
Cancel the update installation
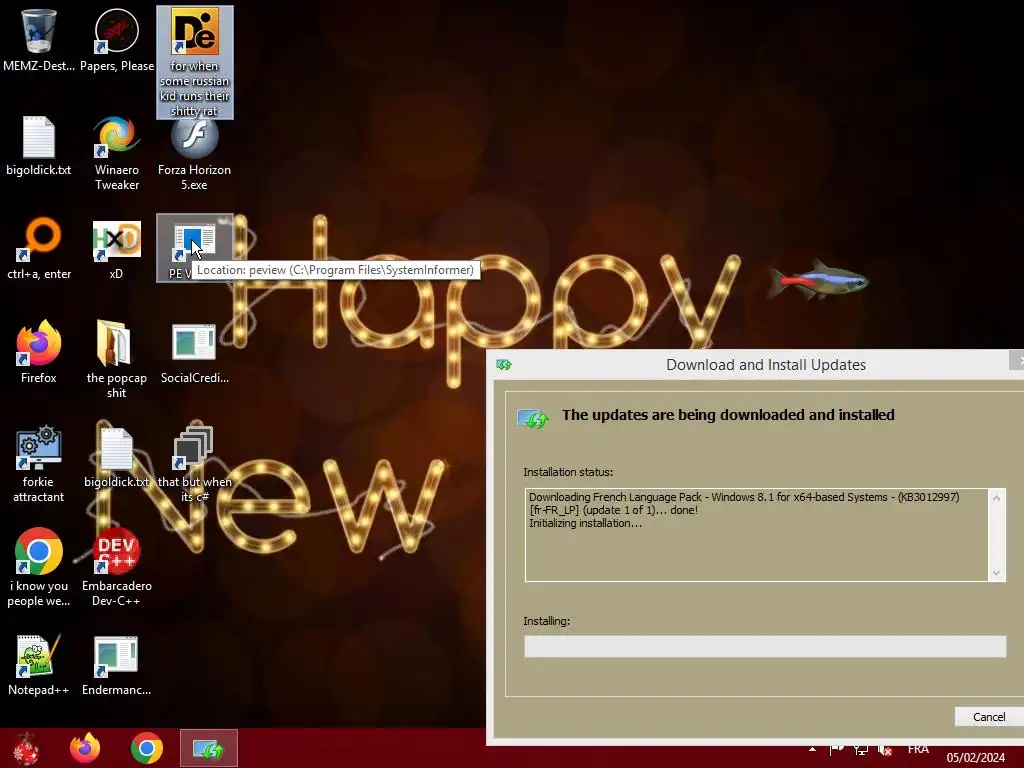tap(989, 717)
